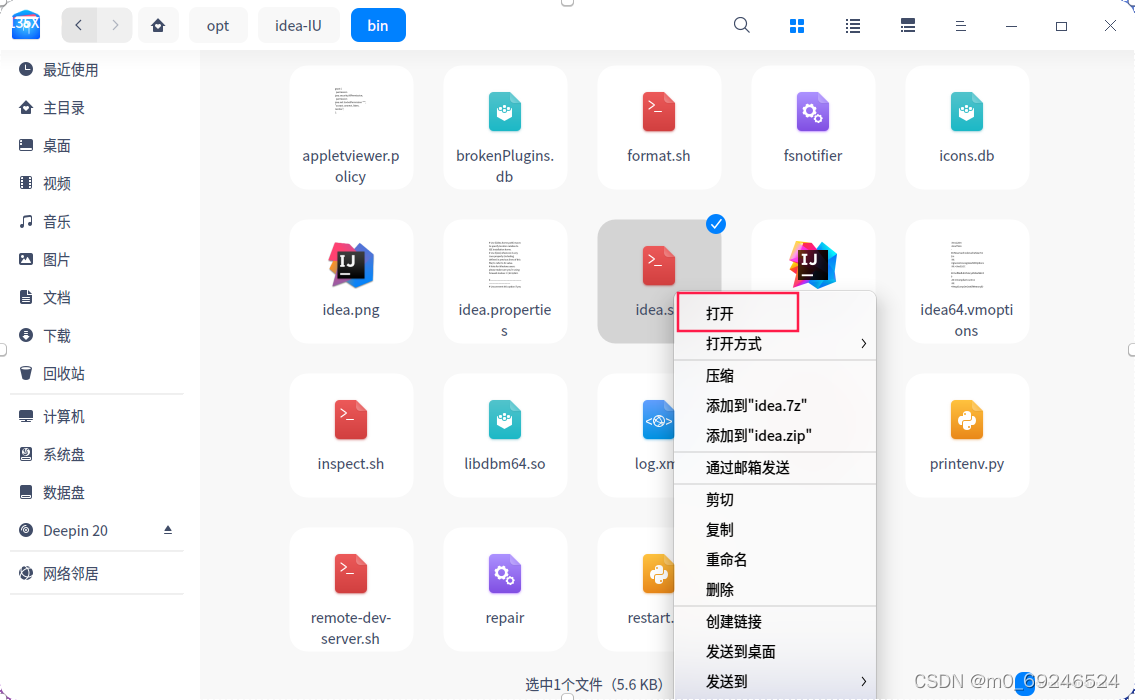Select the log.xml file icon
1135x700 pixels.
(x=657, y=420)
